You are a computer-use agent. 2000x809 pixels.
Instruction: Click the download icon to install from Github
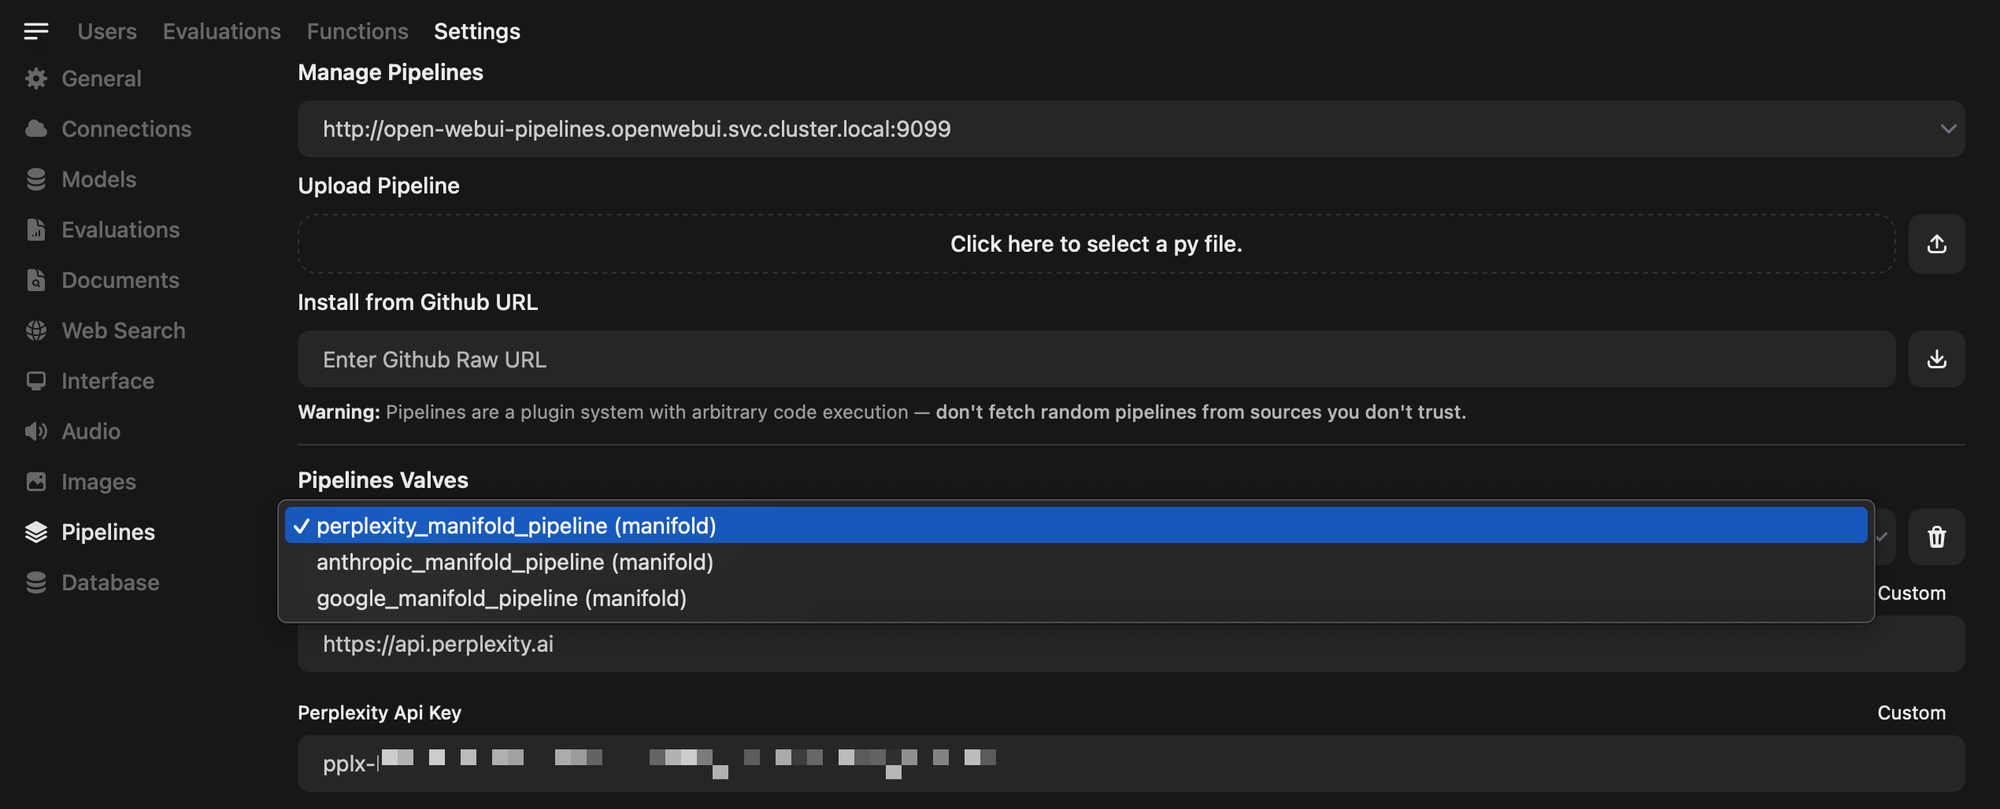[1936, 358]
